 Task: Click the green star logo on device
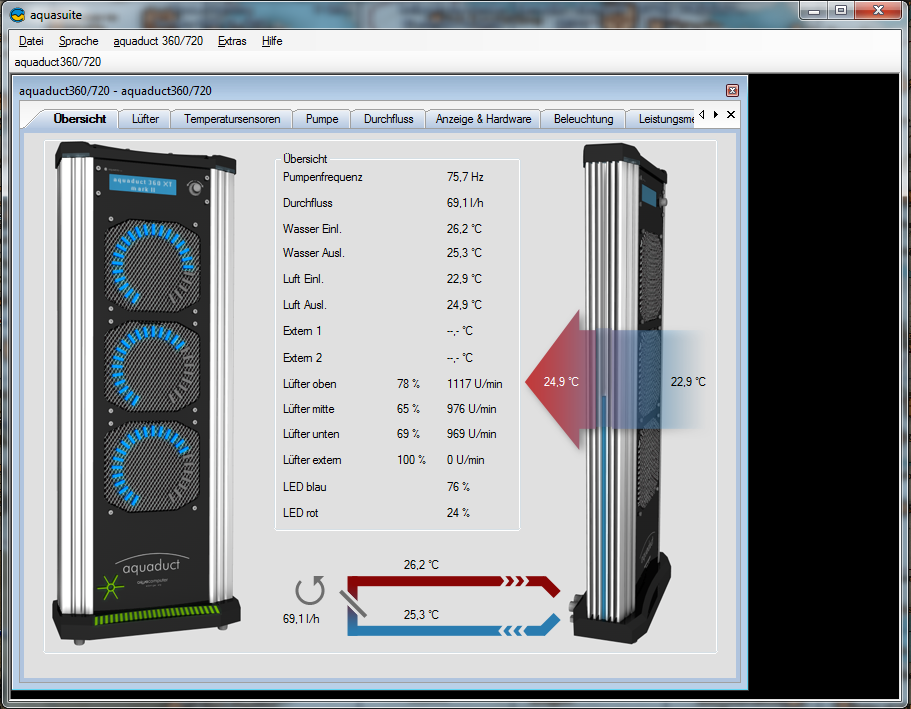(110, 587)
